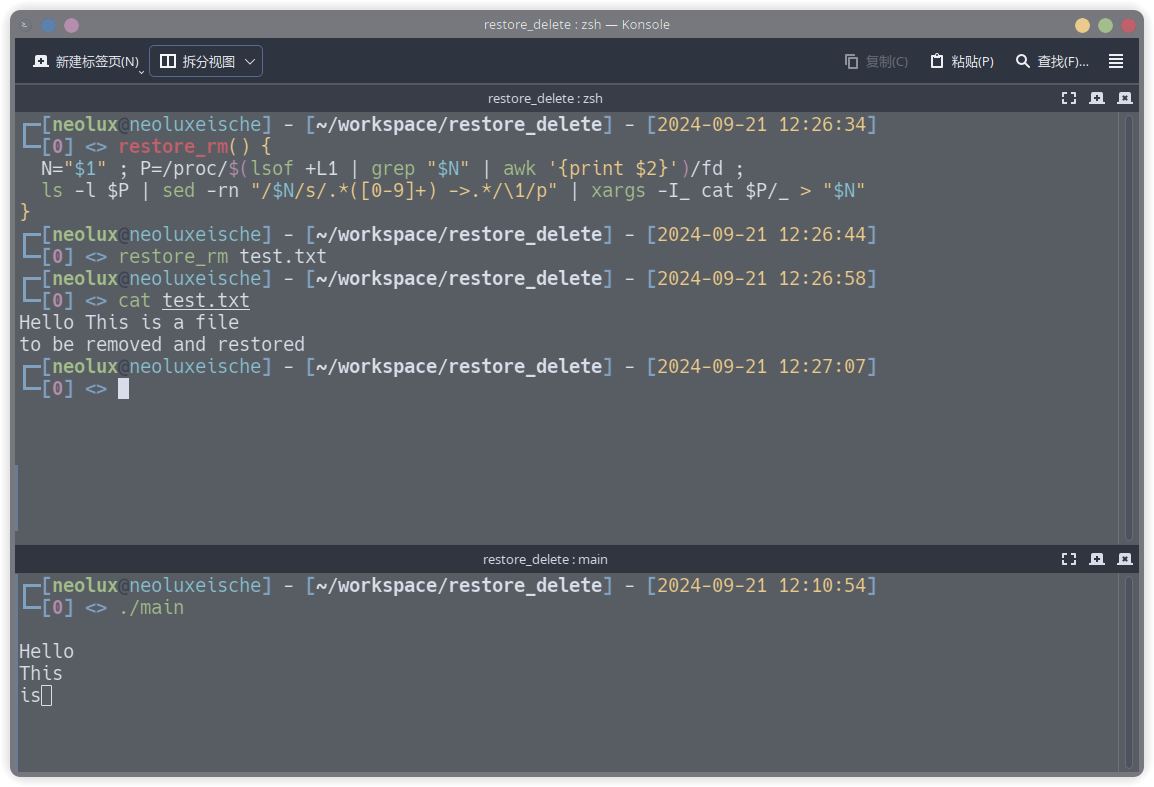This screenshot has height=787, width=1154.
Task: Open the hamburger menu in the toolbar
Action: click(1116, 62)
